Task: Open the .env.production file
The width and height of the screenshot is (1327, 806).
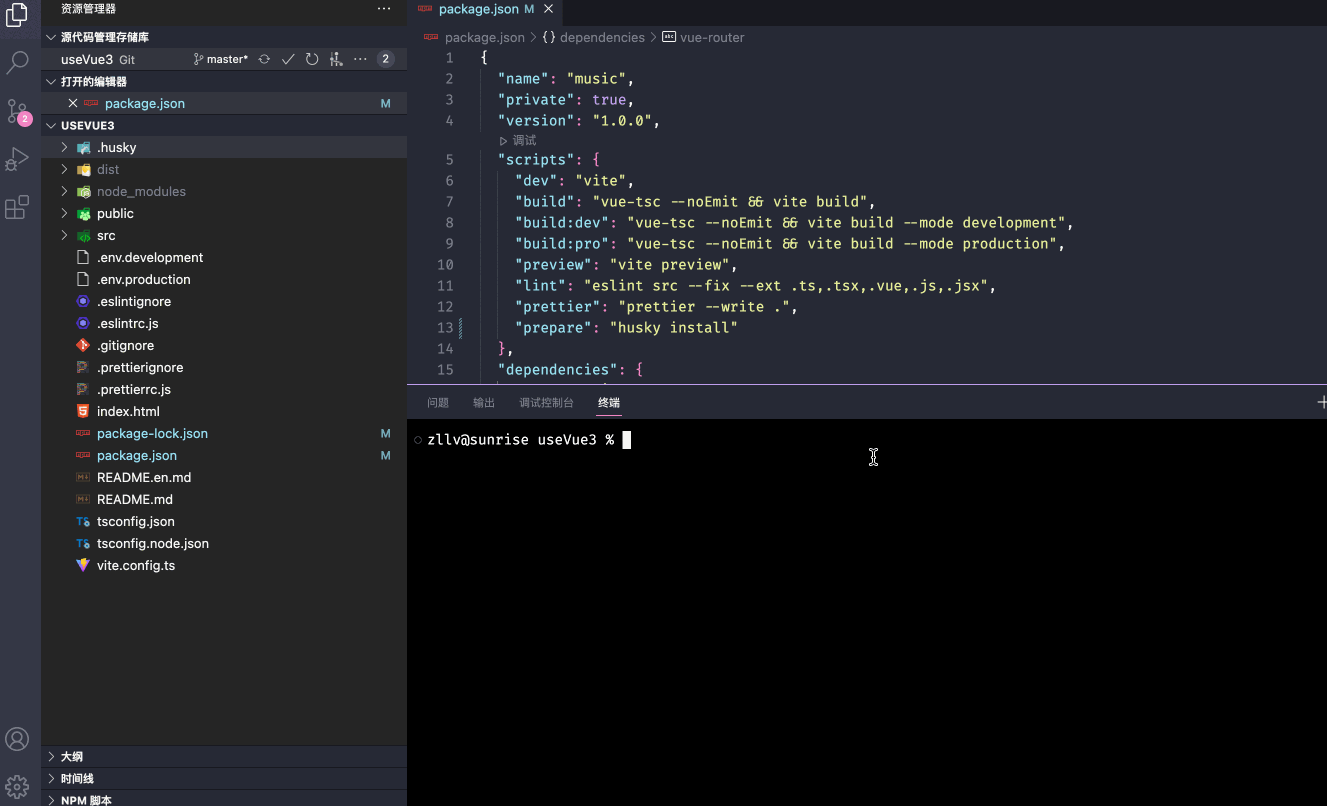Action: pos(224,279)
